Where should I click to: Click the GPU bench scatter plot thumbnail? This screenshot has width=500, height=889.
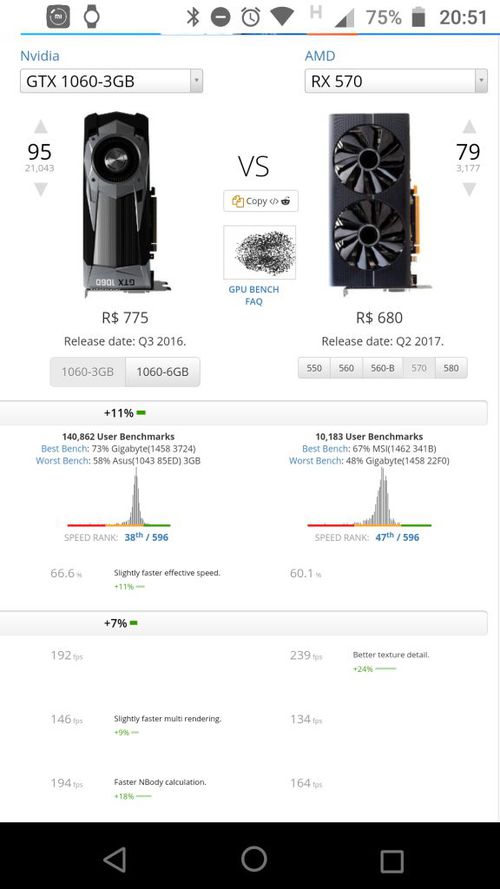(x=260, y=252)
